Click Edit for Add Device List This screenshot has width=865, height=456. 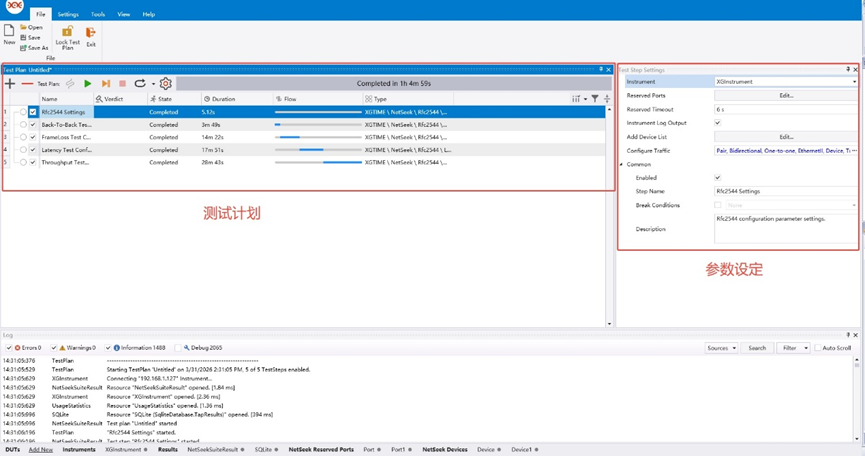(x=786, y=137)
